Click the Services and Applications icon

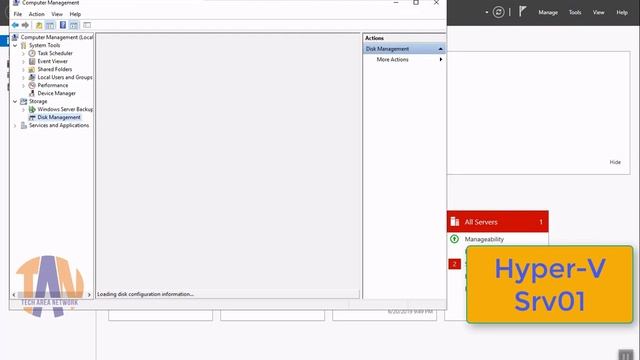[24, 125]
